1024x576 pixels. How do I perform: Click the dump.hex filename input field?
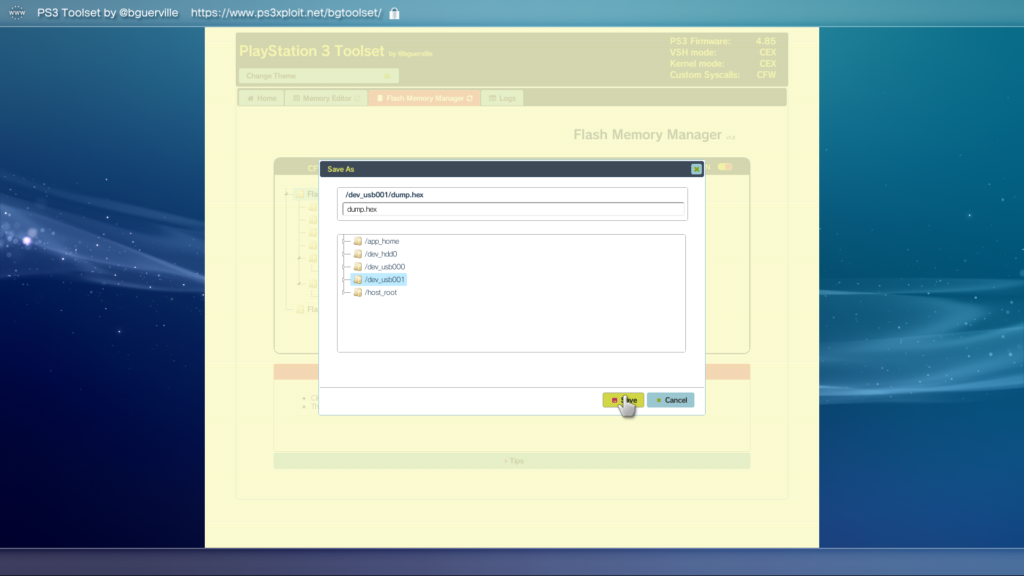513,209
